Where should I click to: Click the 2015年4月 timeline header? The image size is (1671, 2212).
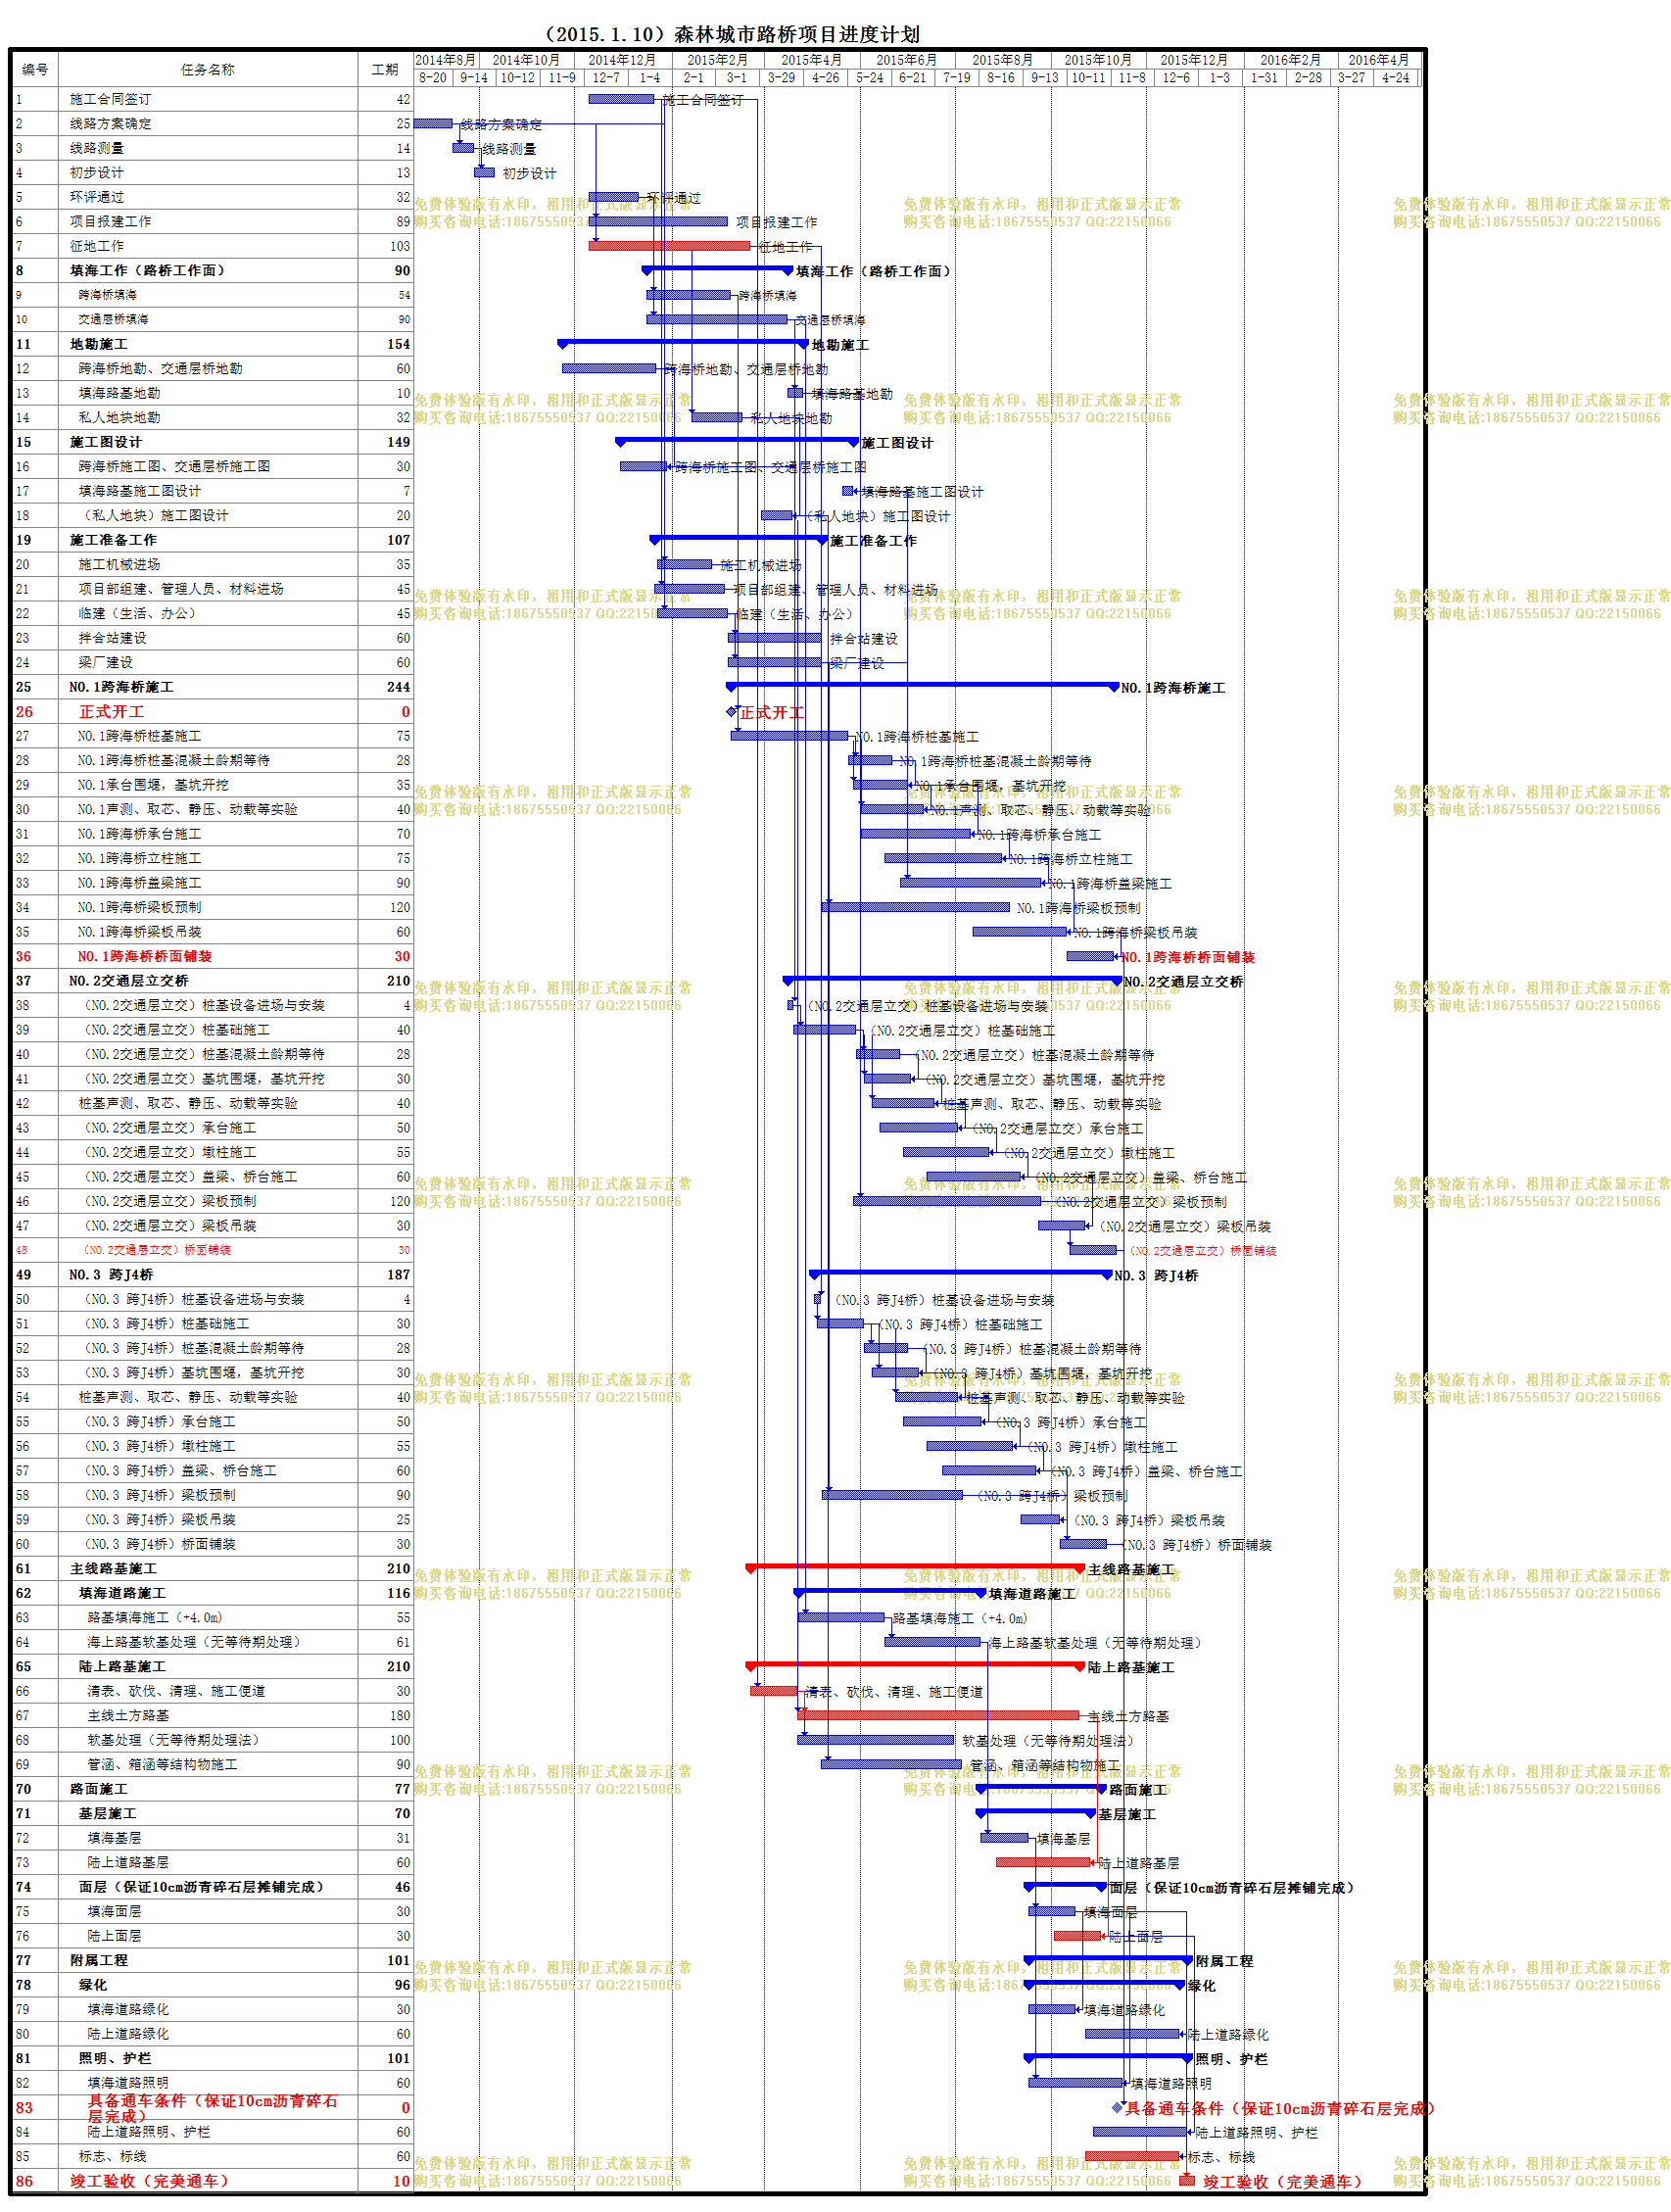(x=811, y=60)
